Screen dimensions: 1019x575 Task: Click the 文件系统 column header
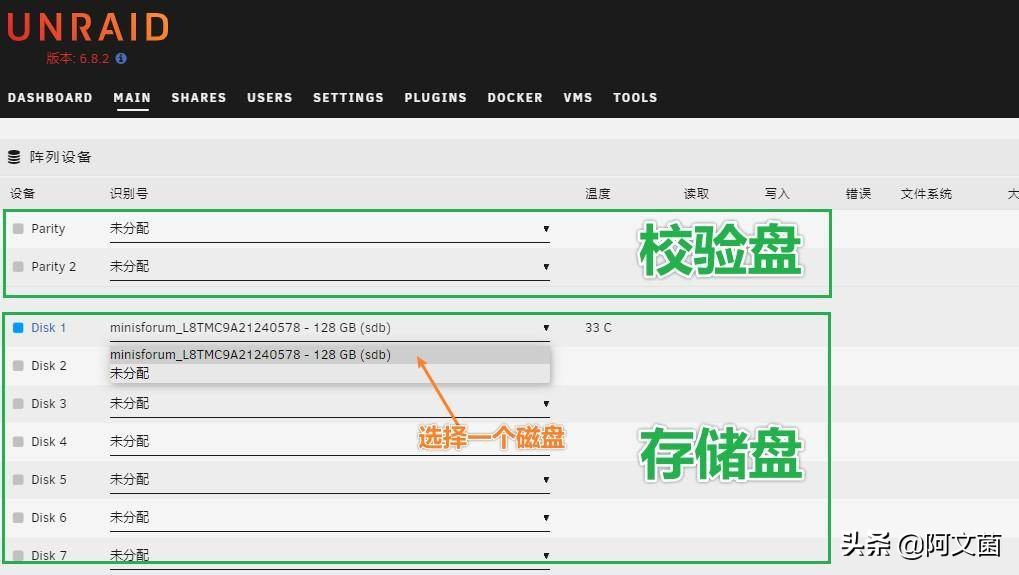click(926, 194)
